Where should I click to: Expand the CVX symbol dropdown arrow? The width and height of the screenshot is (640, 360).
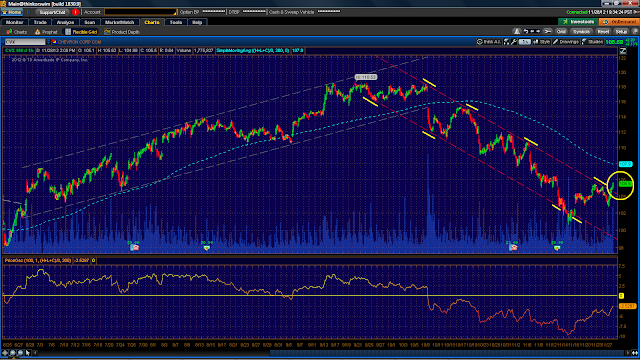(48, 42)
